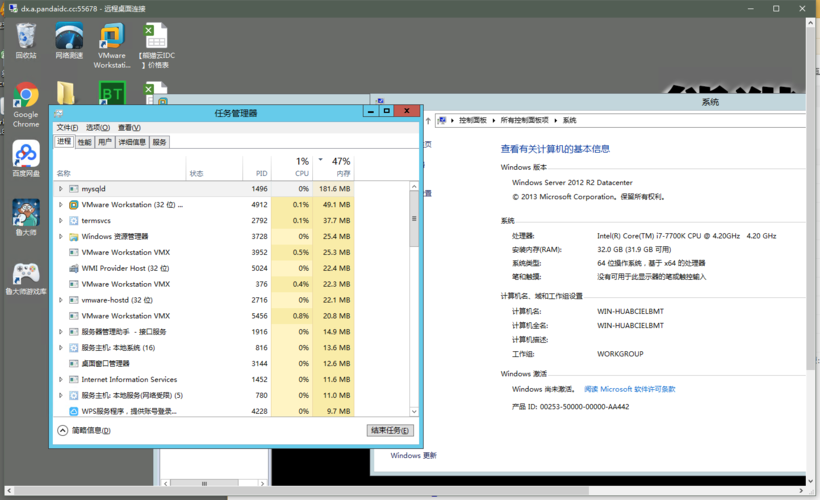Open the 查看(V) menu in Task Manager
Image resolution: width=820 pixels, height=500 pixels.
(129, 128)
